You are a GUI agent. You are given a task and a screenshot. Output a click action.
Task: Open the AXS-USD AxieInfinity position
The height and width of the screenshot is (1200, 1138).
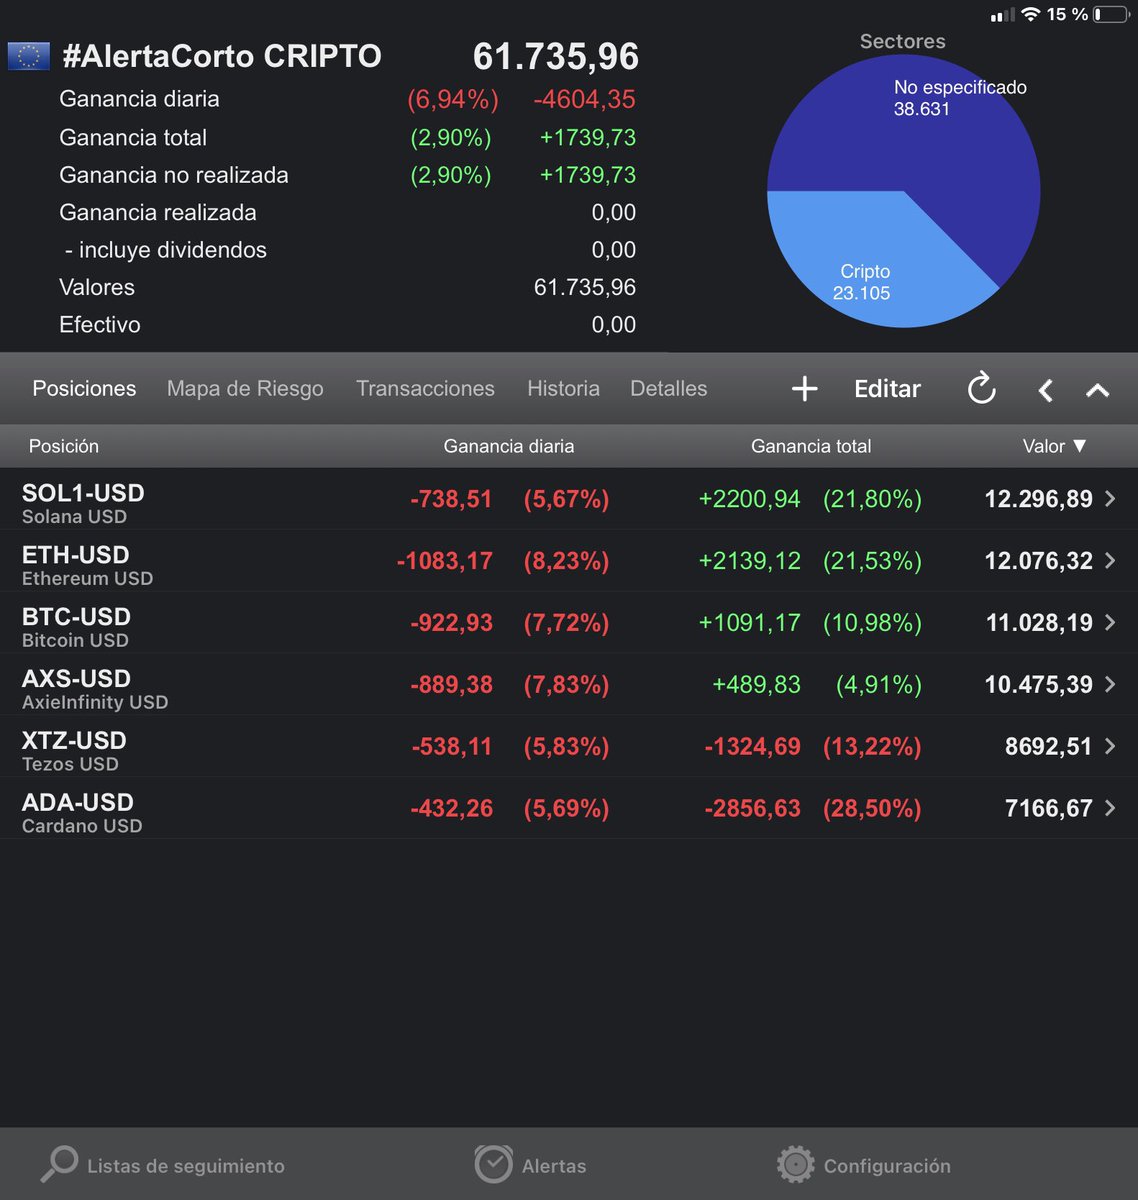569,685
